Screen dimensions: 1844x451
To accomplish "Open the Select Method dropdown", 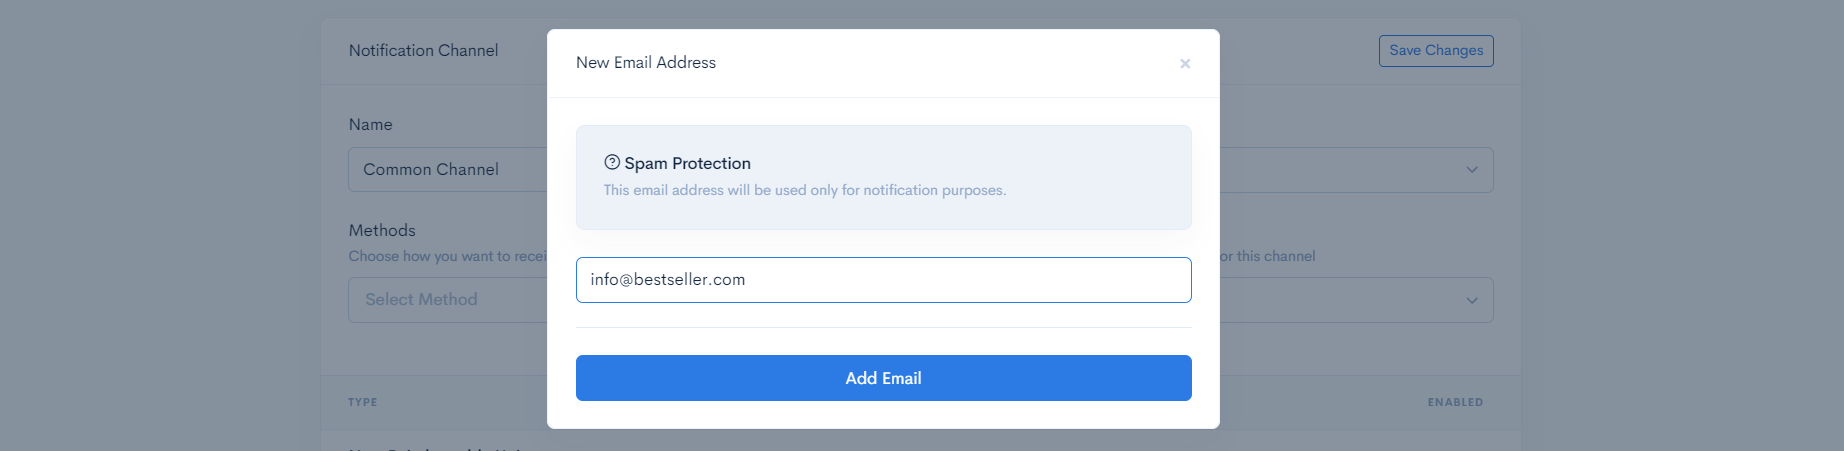I will tap(448, 300).
